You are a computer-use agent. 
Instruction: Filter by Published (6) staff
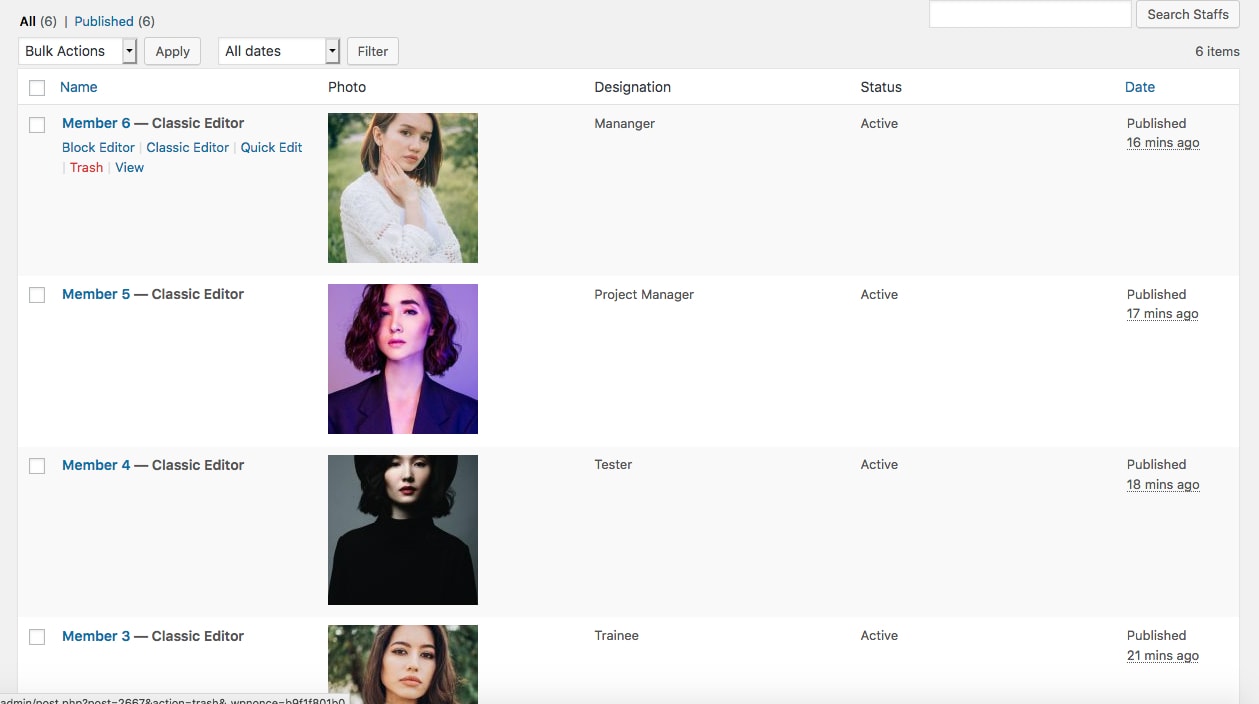pyautogui.click(x=114, y=21)
